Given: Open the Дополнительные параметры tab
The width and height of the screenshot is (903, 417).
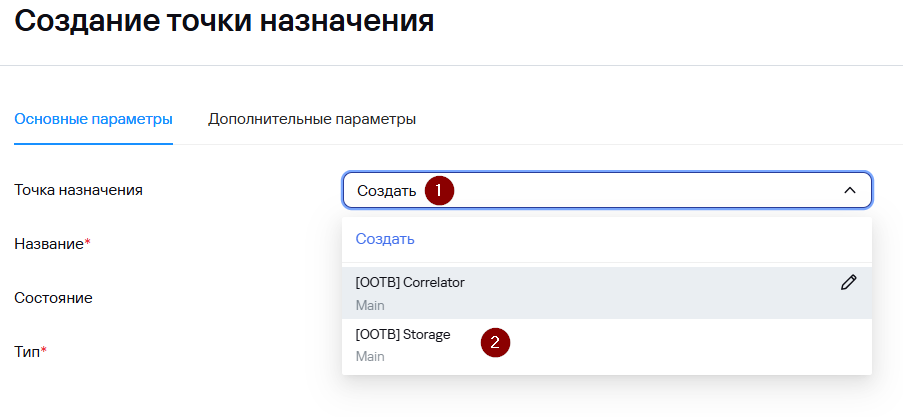Looking at the screenshot, I should pyautogui.click(x=312, y=119).
